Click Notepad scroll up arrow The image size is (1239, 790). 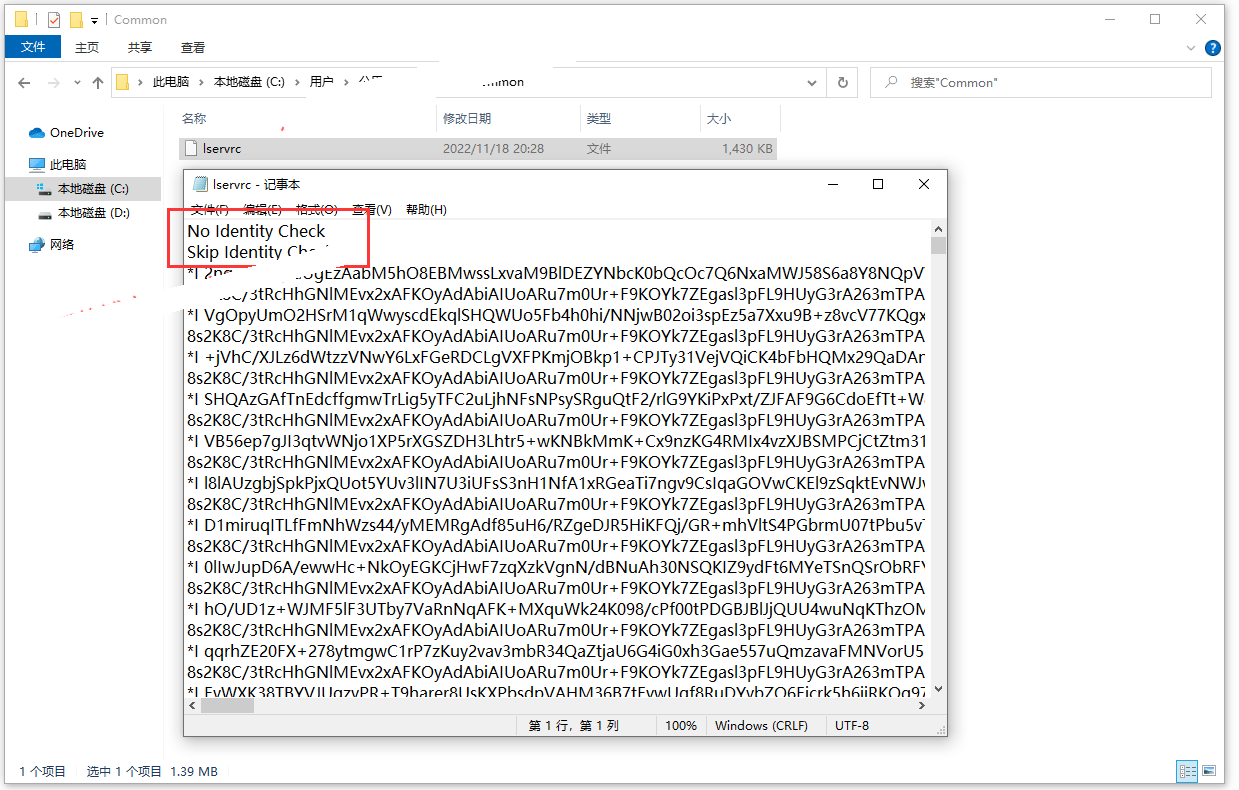tap(938, 228)
